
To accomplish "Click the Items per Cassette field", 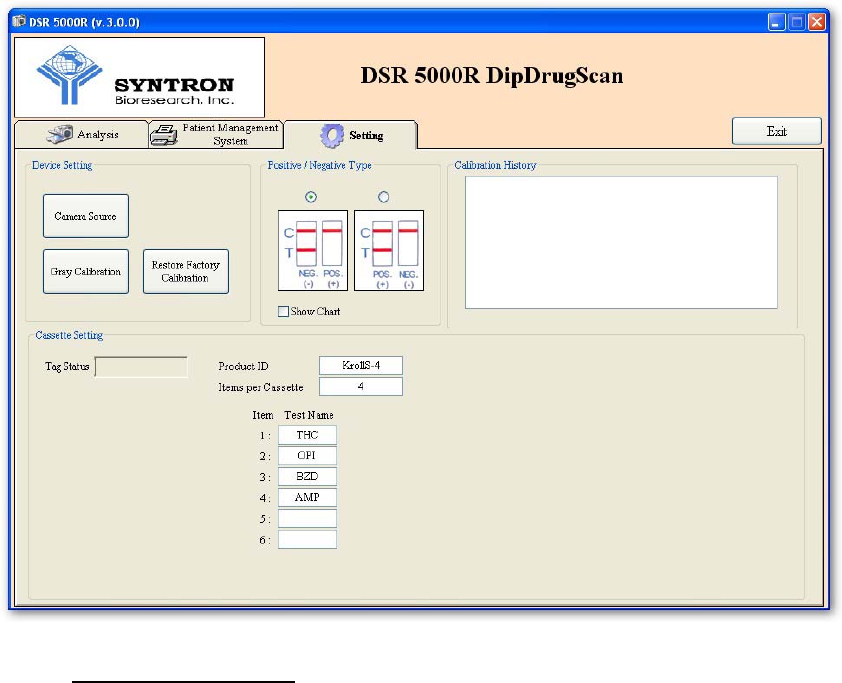I will pyautogui.click(x=361, y=387).
